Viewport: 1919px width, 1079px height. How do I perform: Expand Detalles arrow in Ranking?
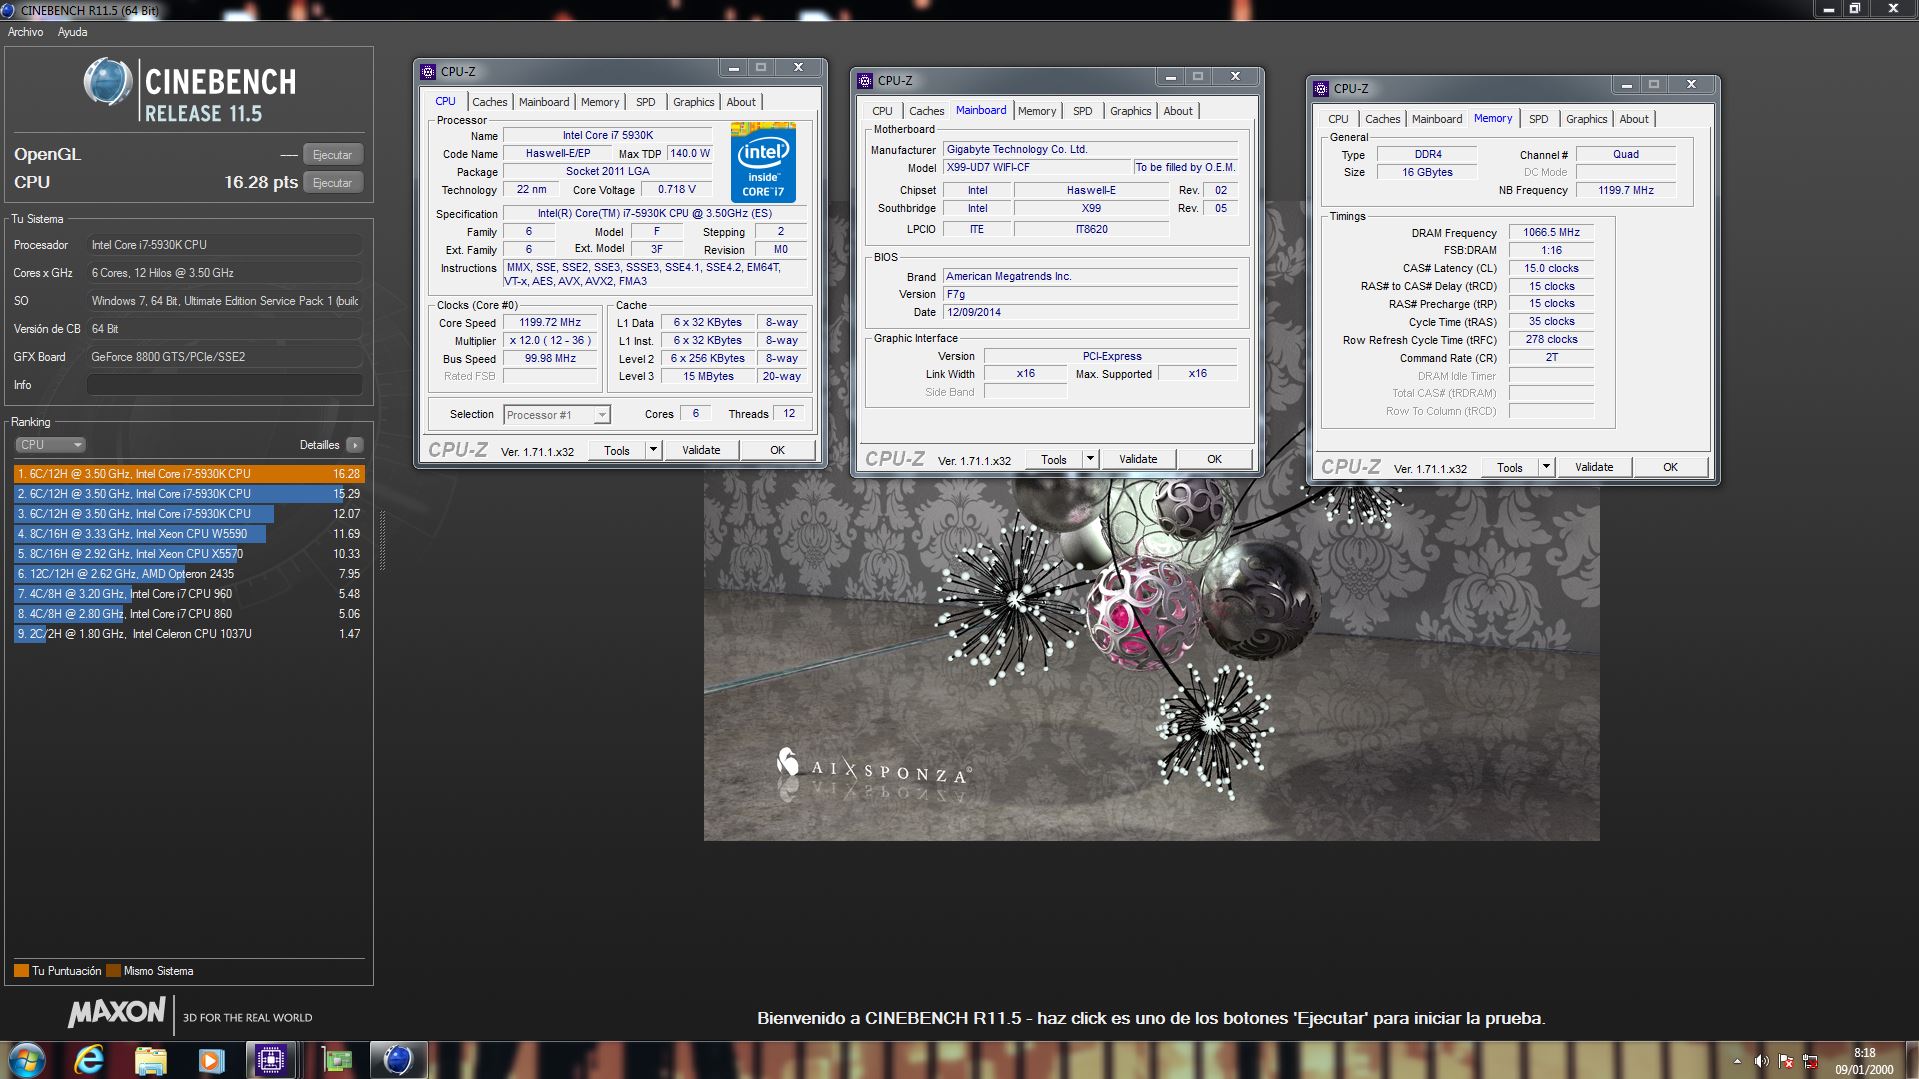(x=355, y=445)
